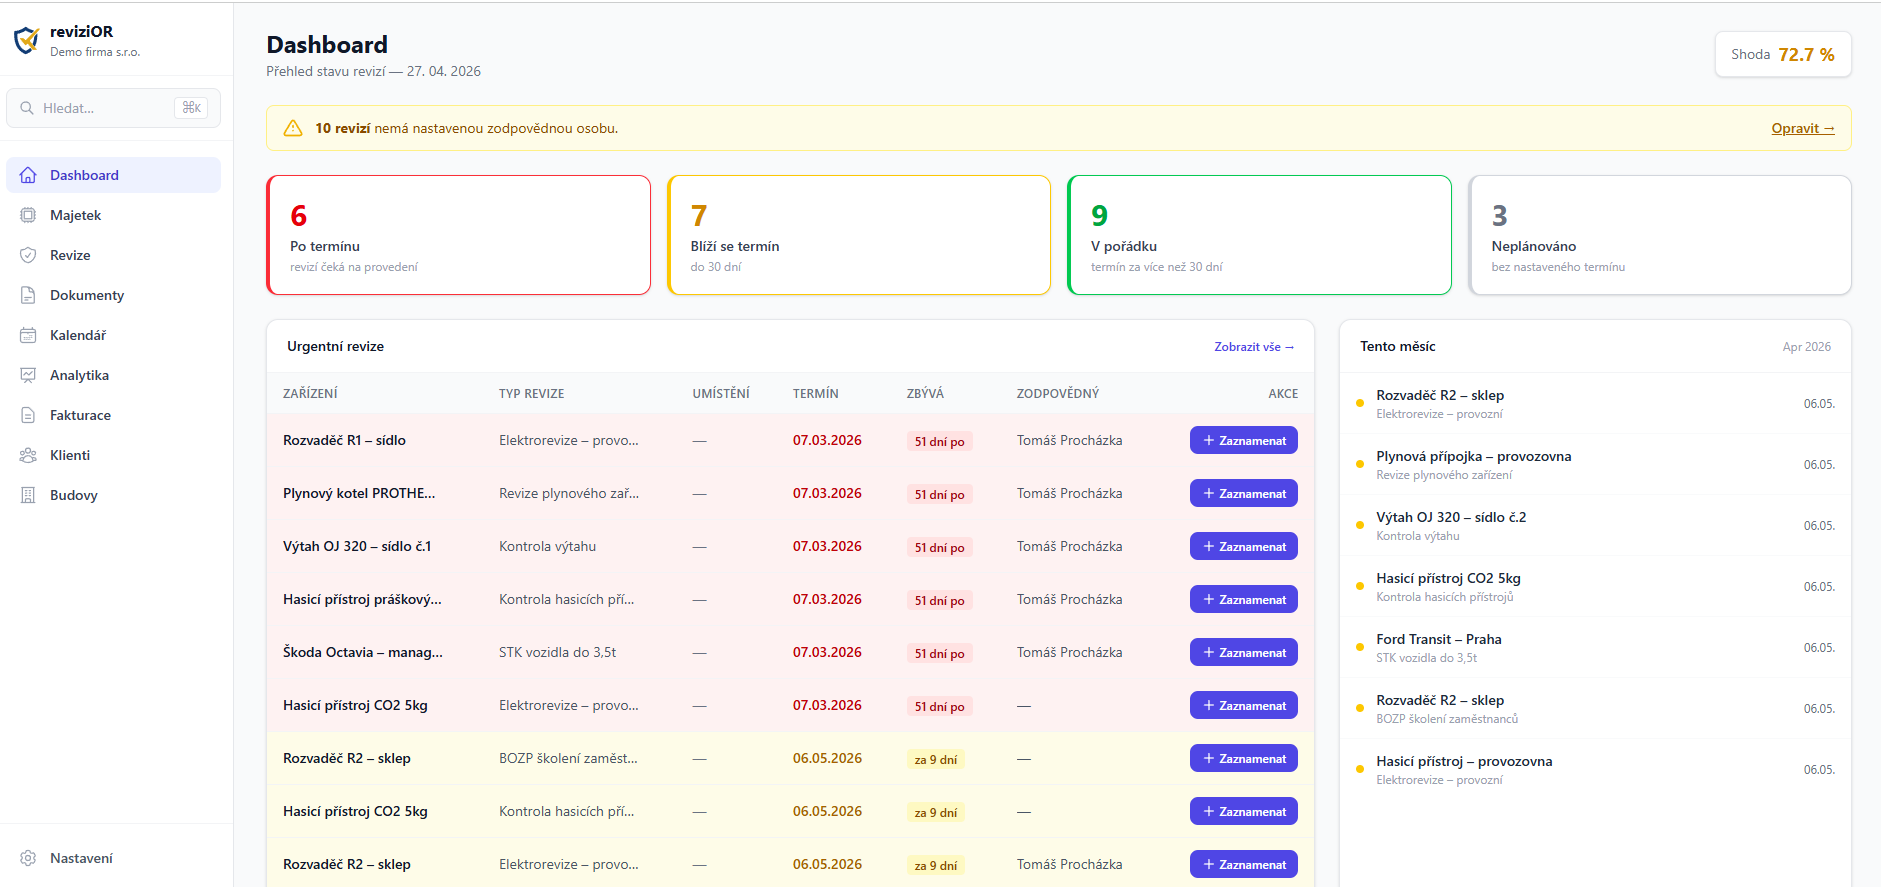
Task: Select the Rozvaděč R1 – sídlo device name
Action: [x=344, y=440]
